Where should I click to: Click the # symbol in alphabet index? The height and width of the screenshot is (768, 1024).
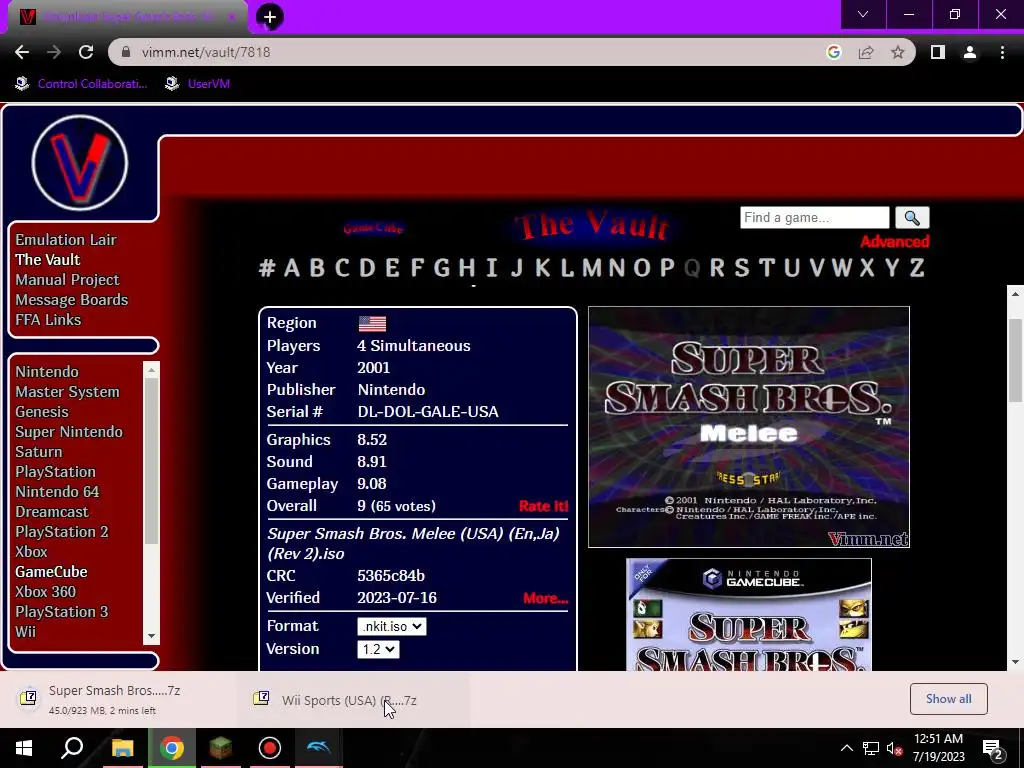coord(266,268)
